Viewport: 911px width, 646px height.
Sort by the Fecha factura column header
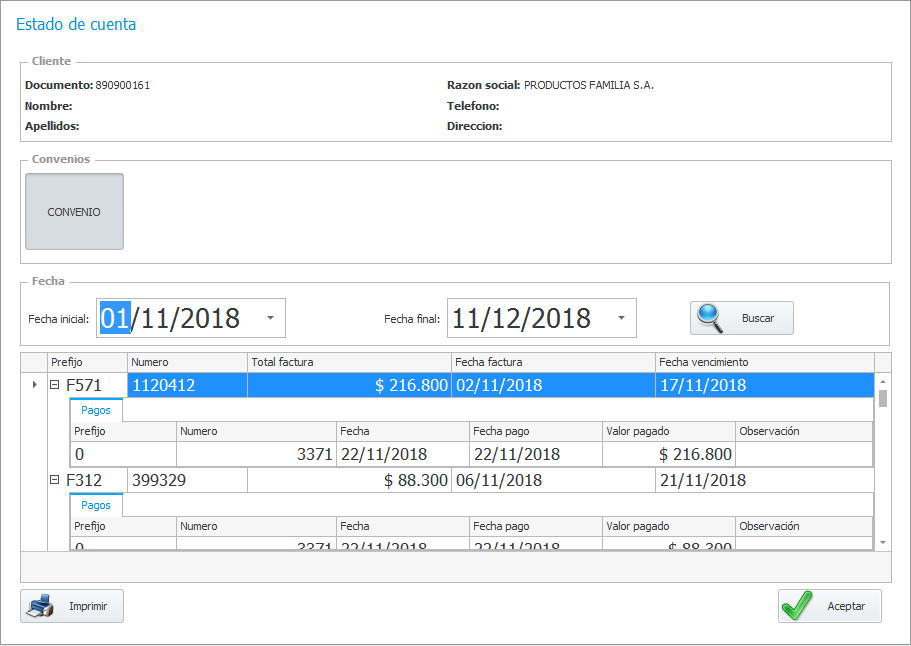click(553, 362)
